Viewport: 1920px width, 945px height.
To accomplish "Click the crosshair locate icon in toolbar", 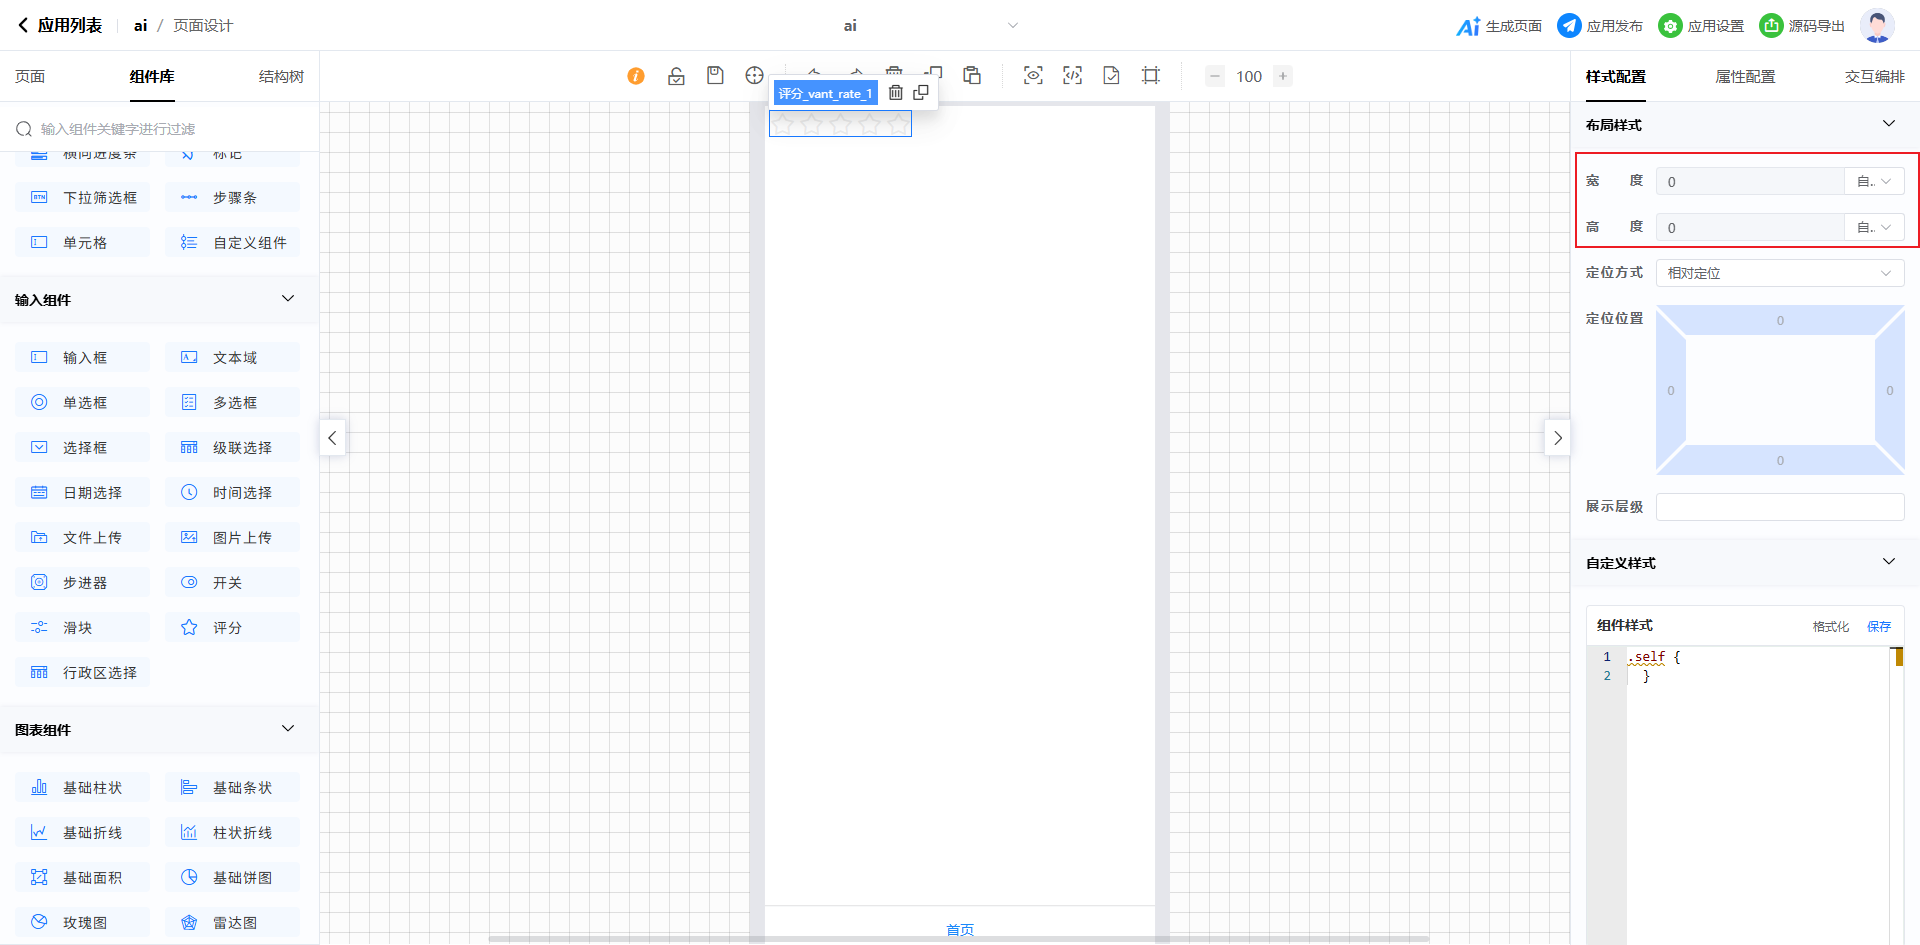I will click(754, 76).
